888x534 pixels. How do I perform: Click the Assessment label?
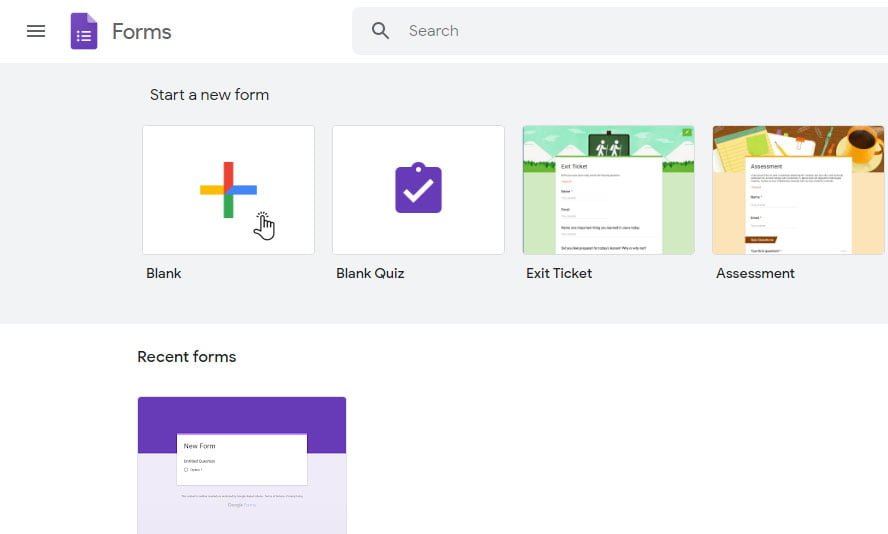tap(755, 274)
